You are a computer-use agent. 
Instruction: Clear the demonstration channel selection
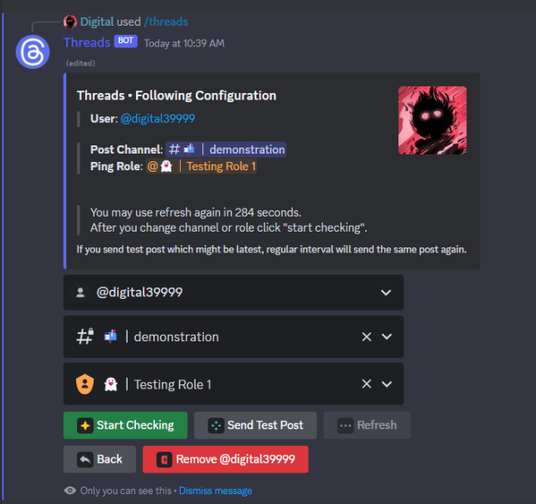click(x=366, y=337)
